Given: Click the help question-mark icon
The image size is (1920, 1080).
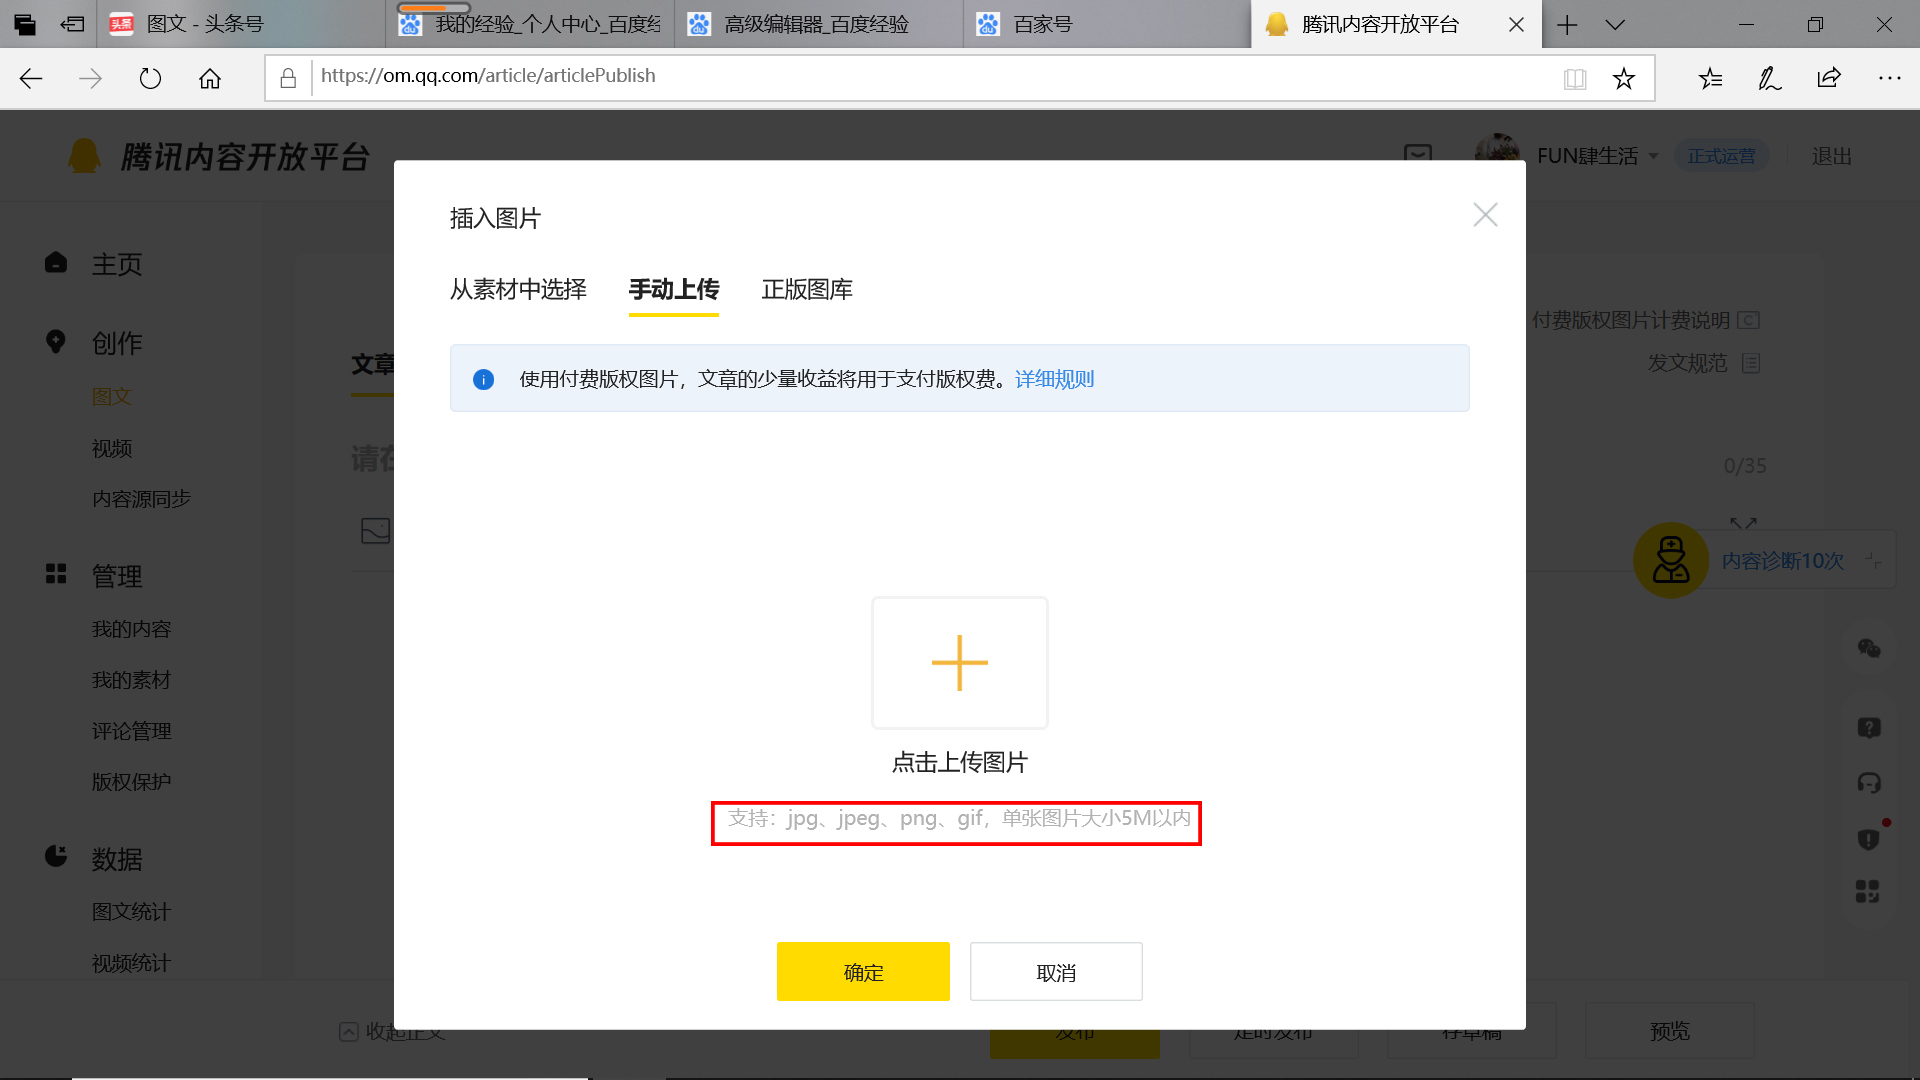Looking at the screenshot, I should click(x=1870, y=727).
